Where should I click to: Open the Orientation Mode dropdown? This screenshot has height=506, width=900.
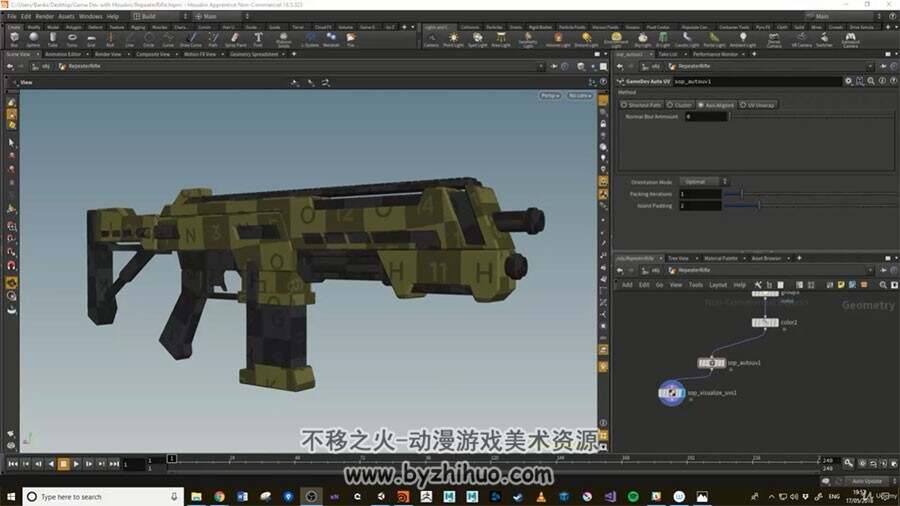704,182
